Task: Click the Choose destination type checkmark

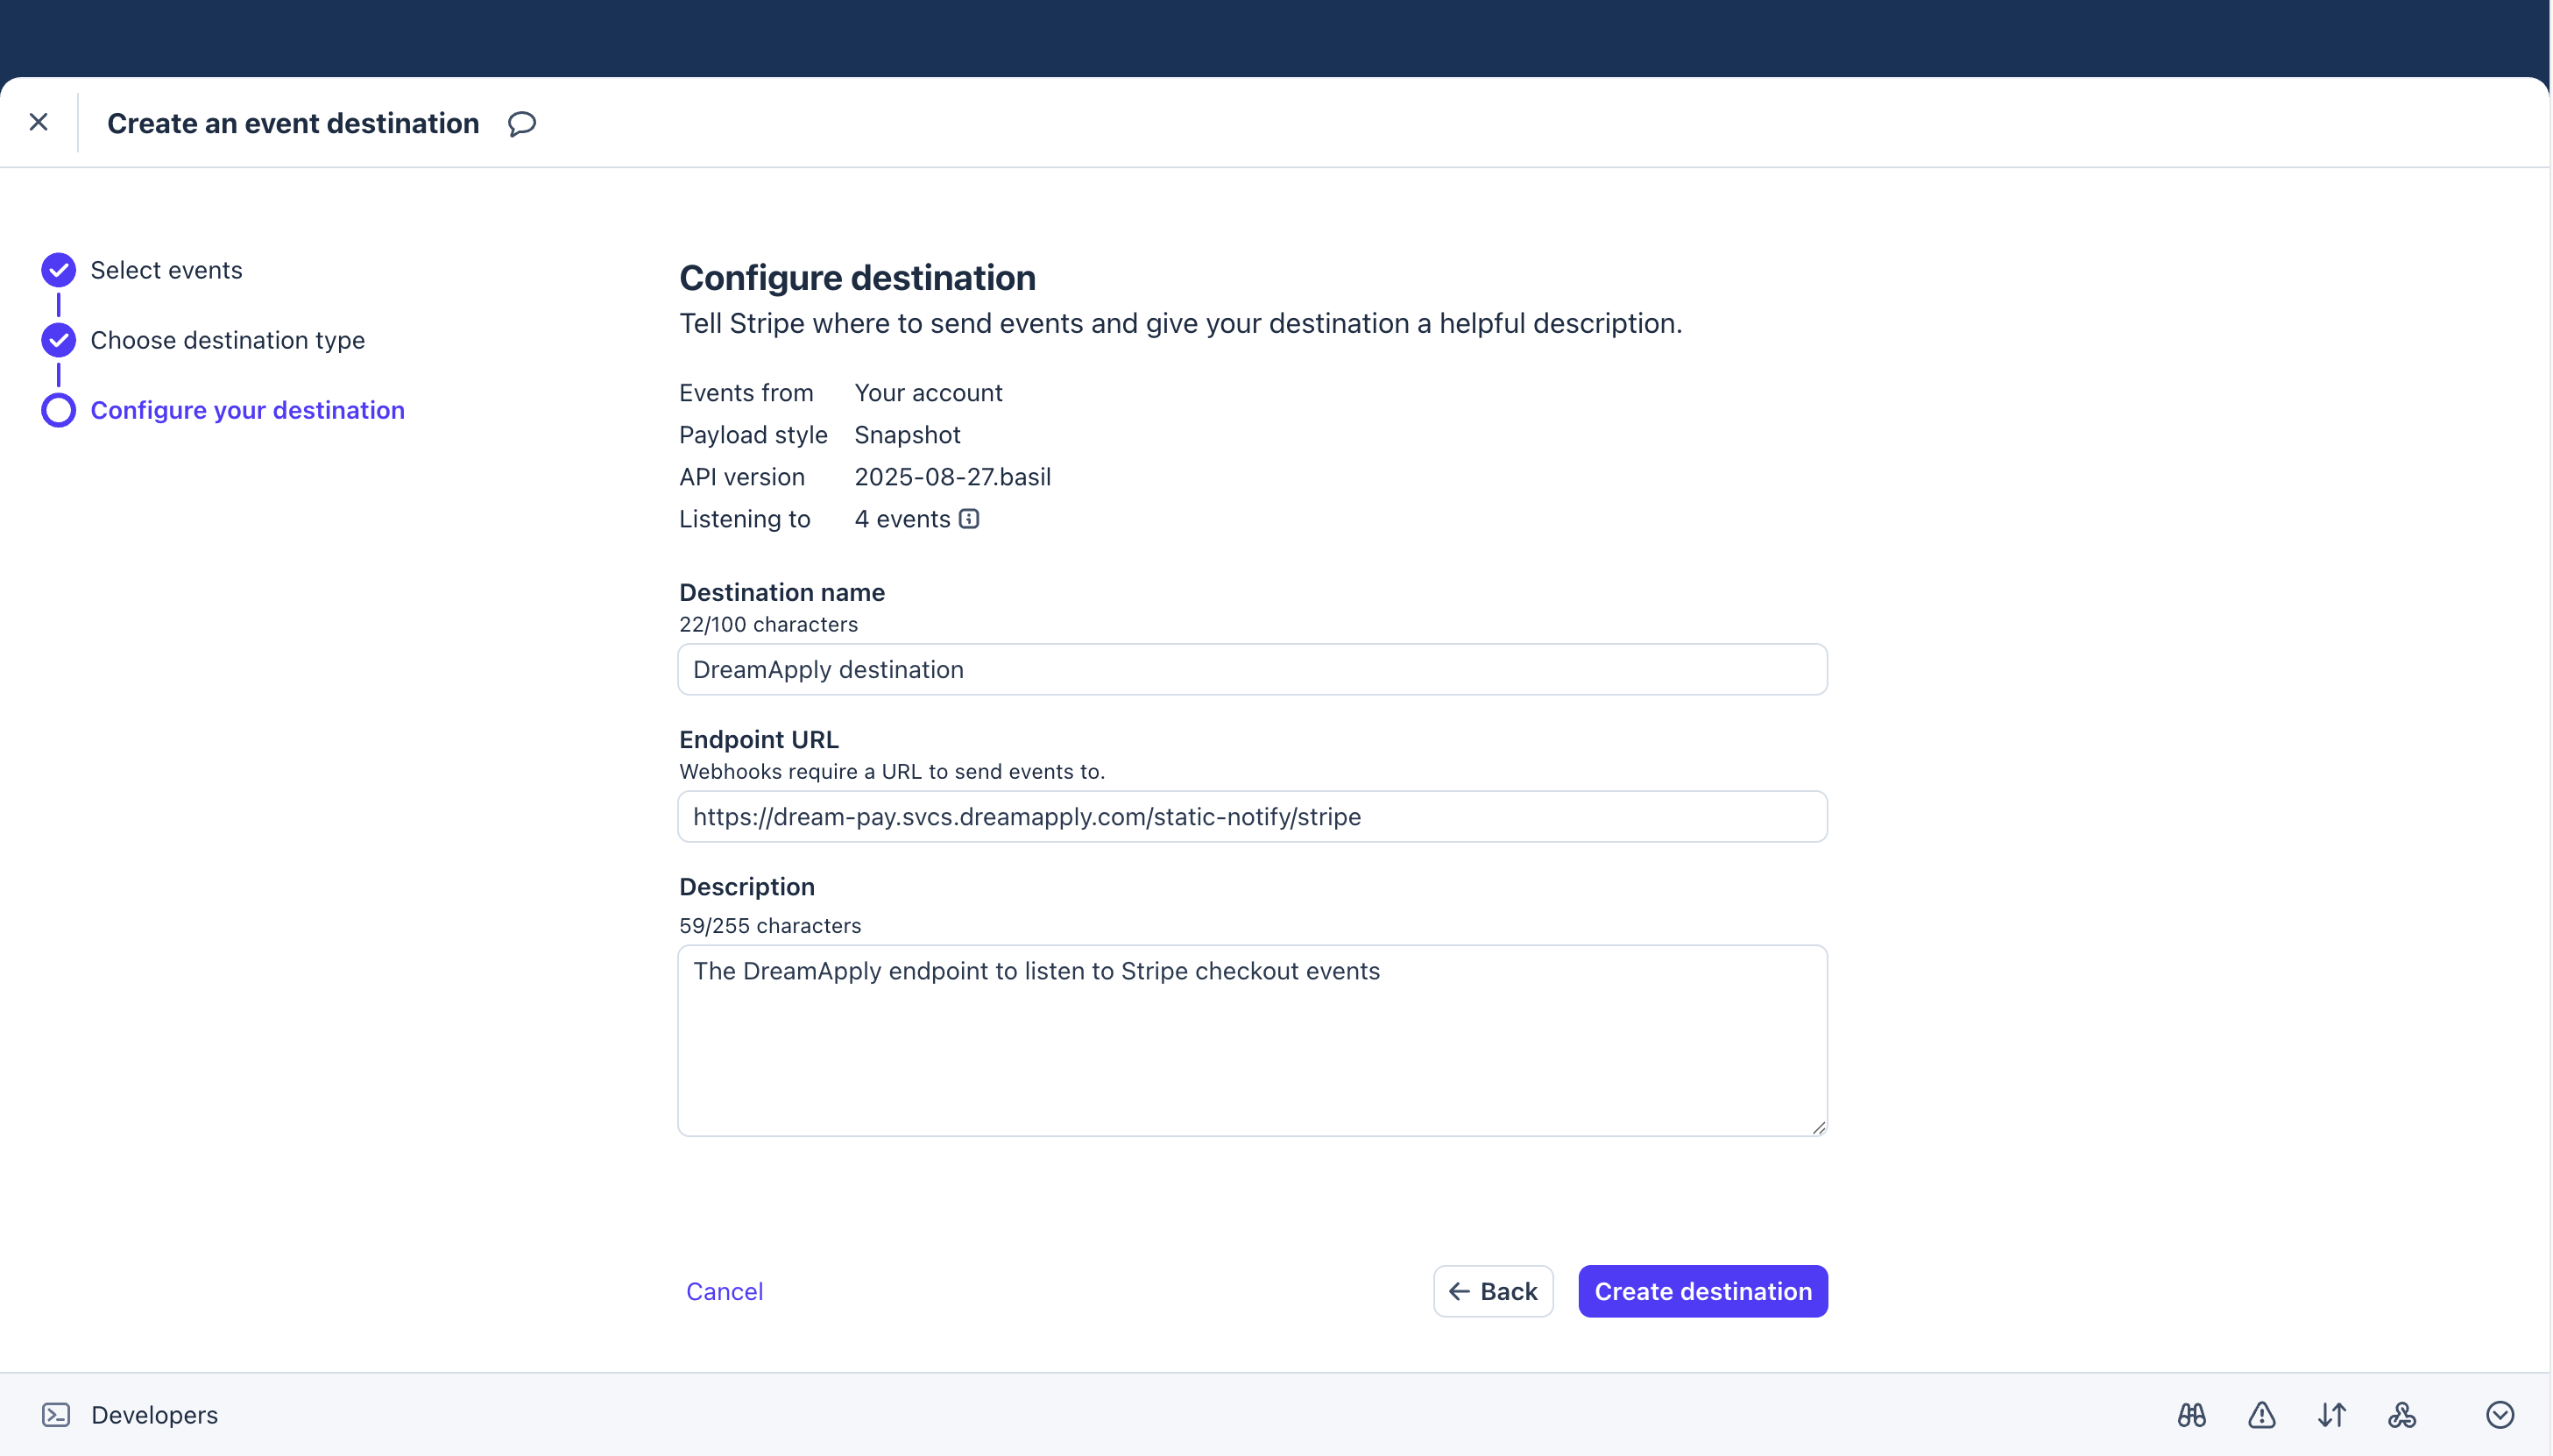Action: (x=58, y=340)
